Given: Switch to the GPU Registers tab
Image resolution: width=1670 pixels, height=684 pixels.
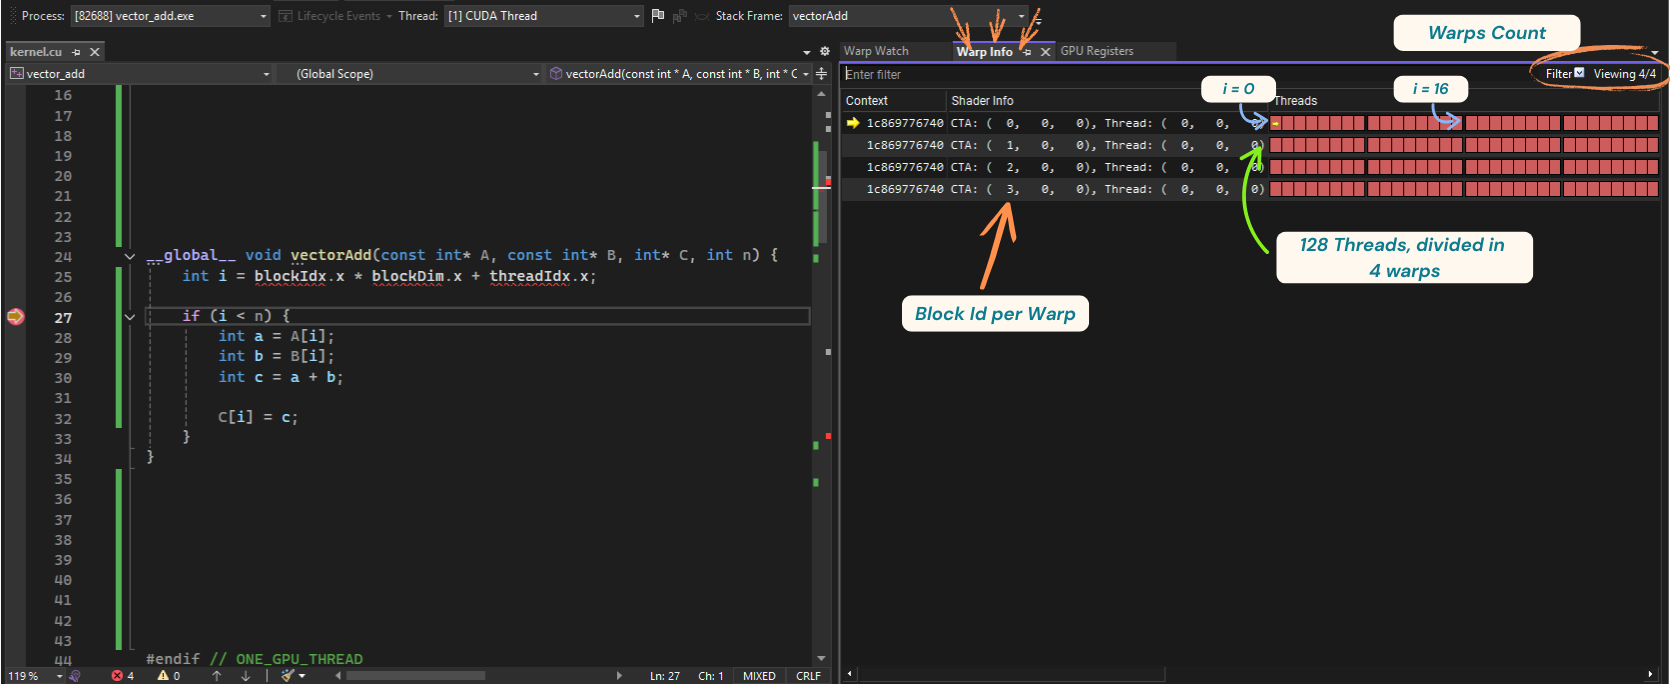Looking at the screenshot, I should pyautogui.click(x=1097, y=51).
